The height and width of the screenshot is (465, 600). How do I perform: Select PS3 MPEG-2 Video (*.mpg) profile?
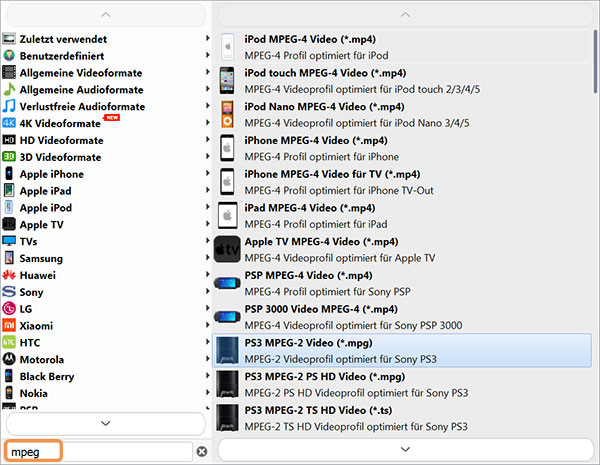coord(402,350)
